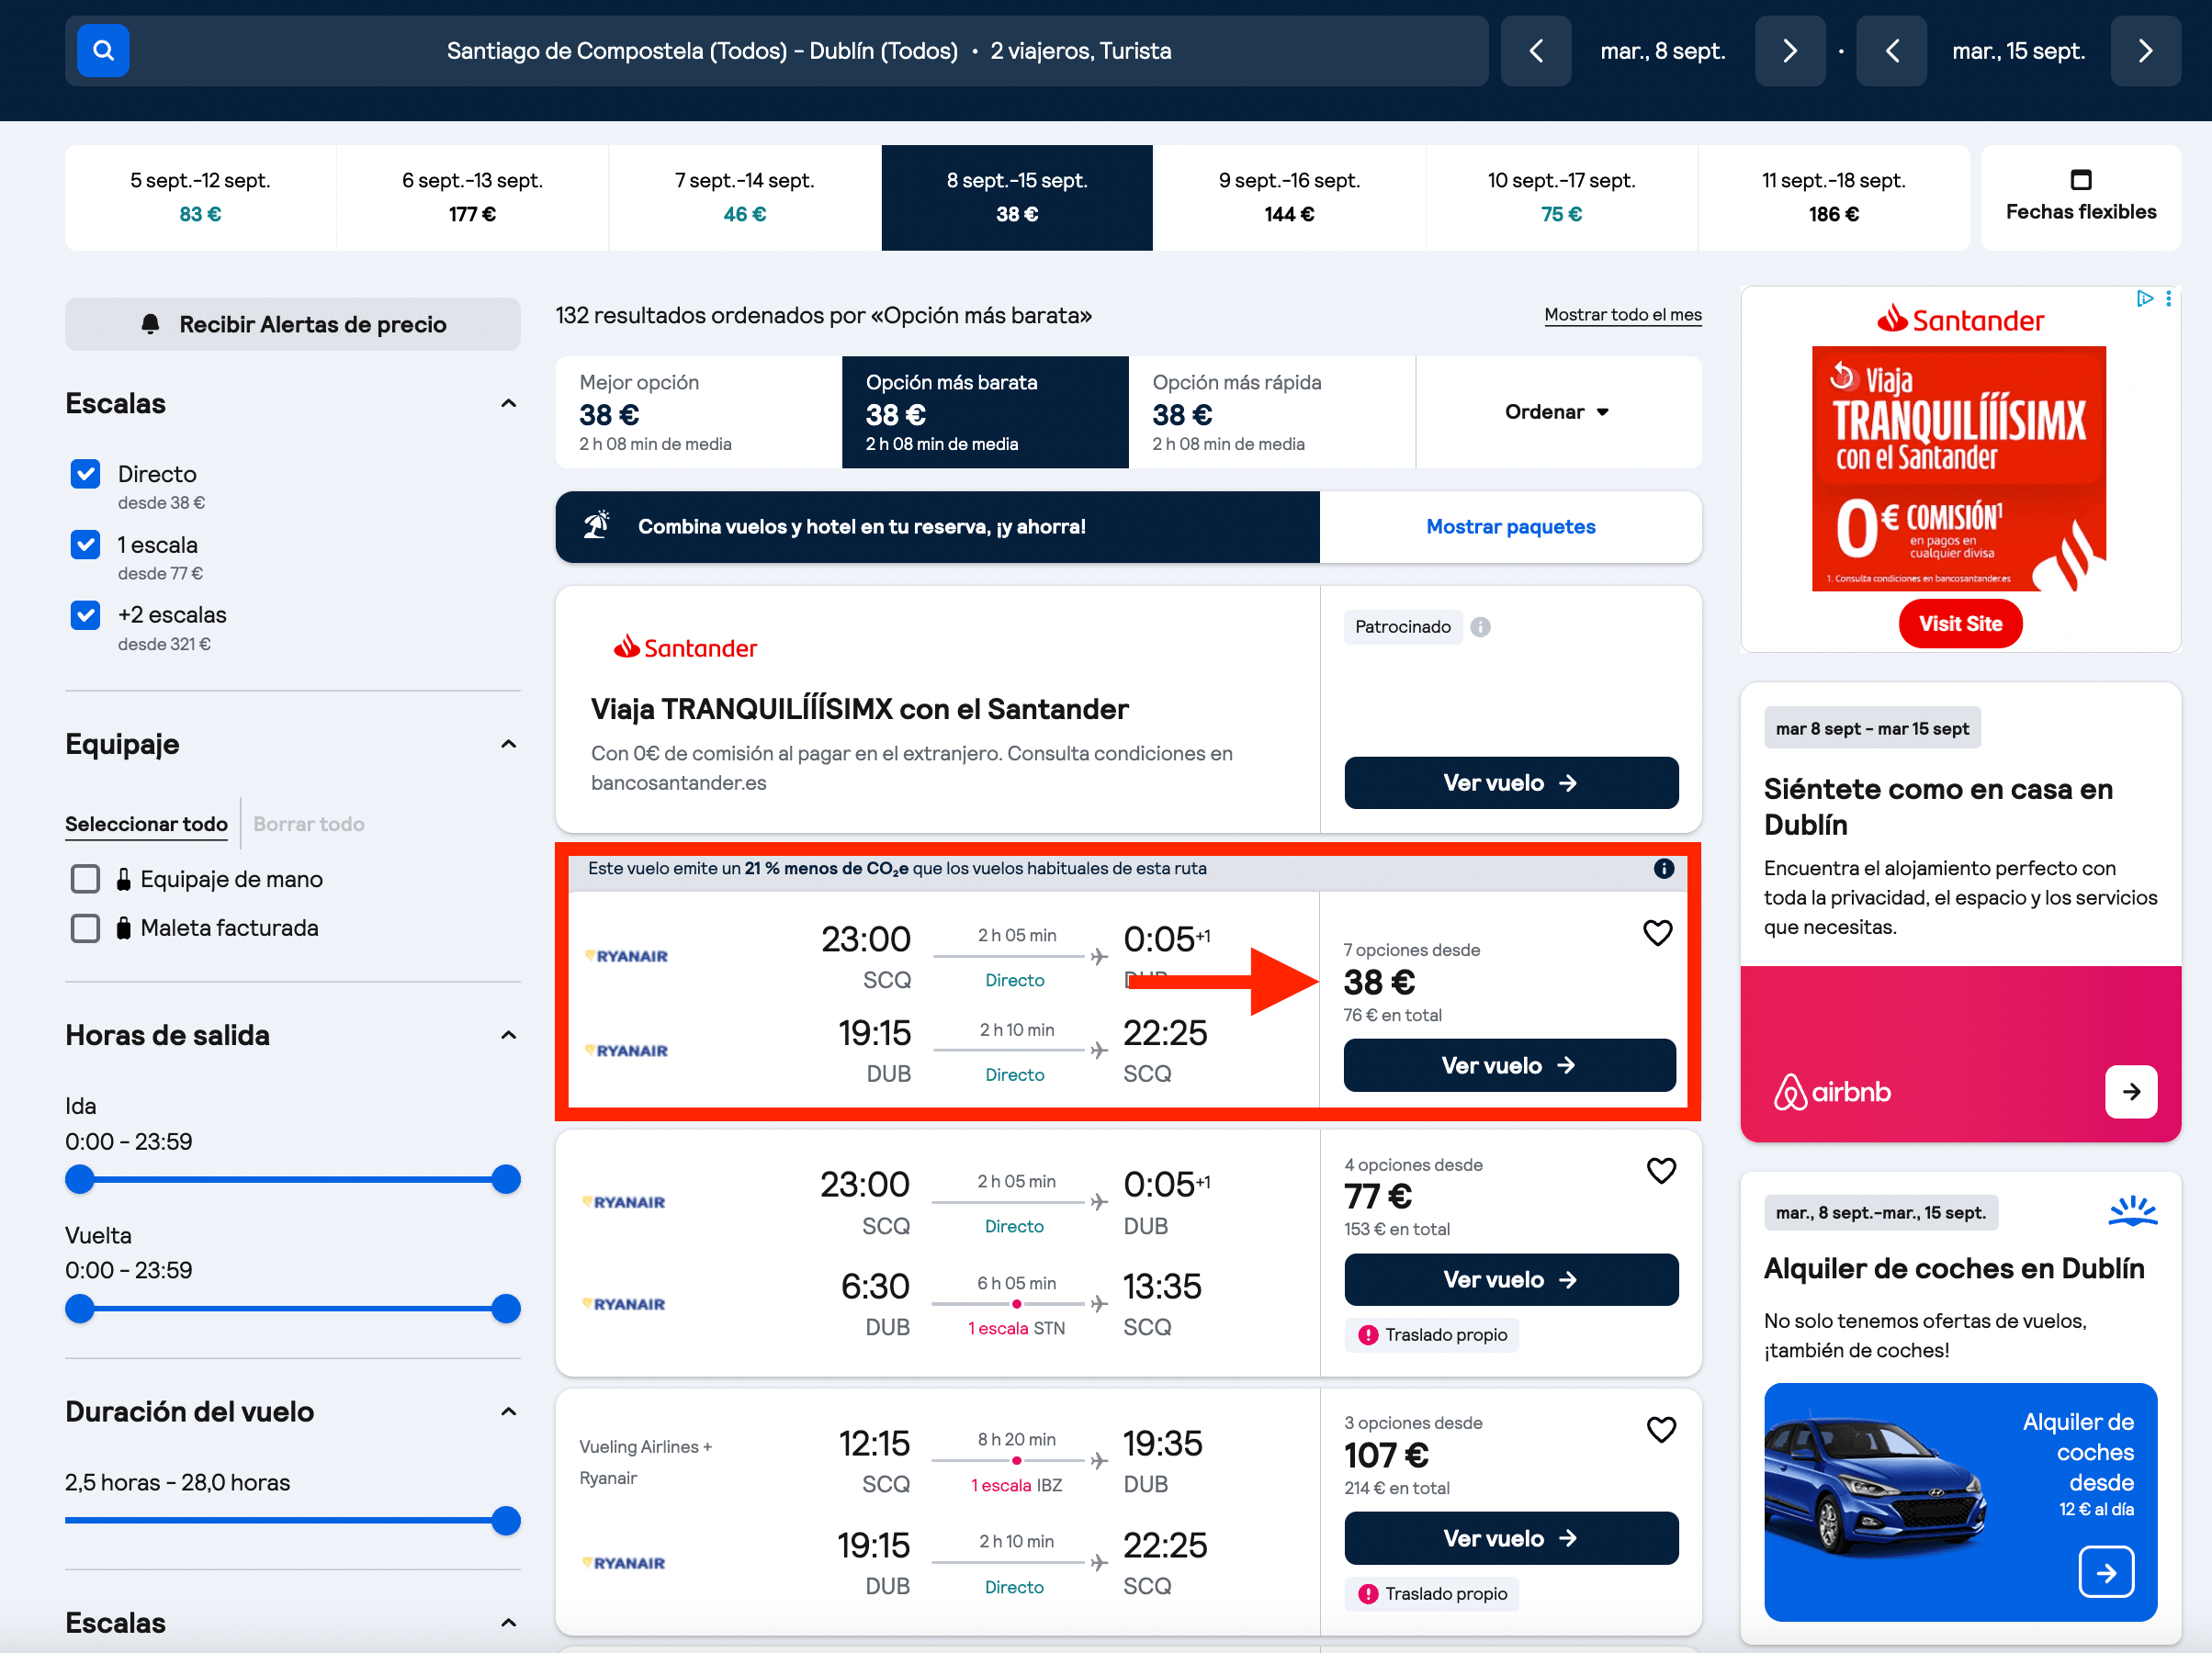2212x1653 pixels.
Task: Go to previous departure date arrow
Action: 1536,50
